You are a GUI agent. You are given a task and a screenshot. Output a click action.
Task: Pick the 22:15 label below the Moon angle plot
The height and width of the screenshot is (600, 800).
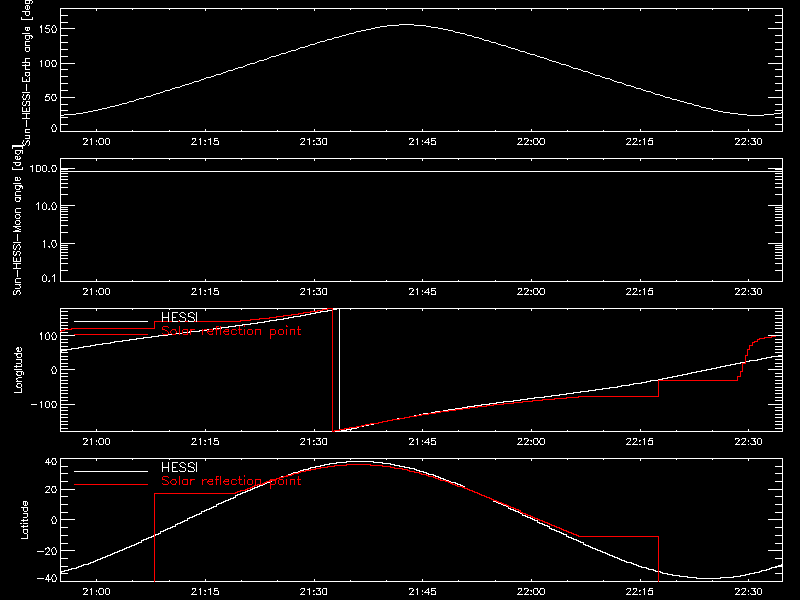click(x=640, y=292)
